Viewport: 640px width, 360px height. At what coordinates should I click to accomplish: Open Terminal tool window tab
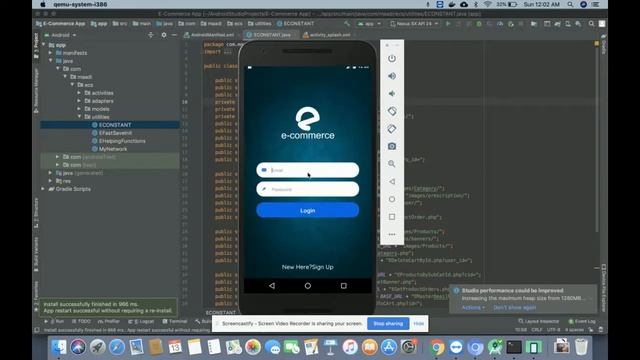(175, 322)
